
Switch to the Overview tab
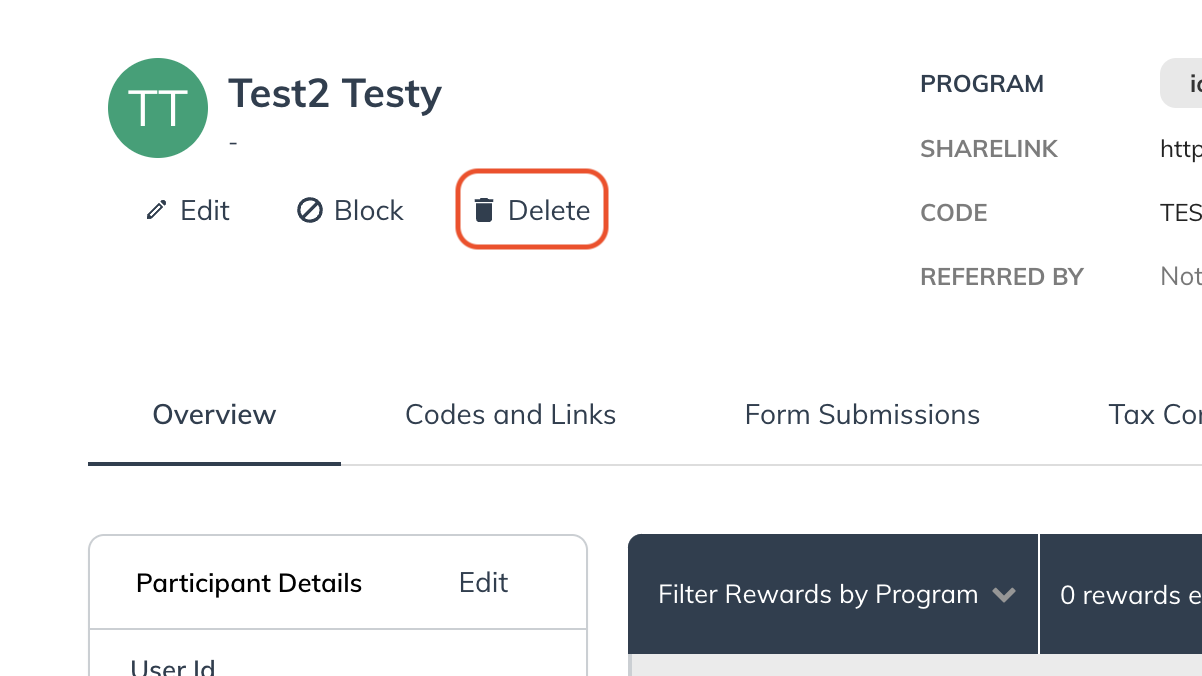(x=214, y=414)
